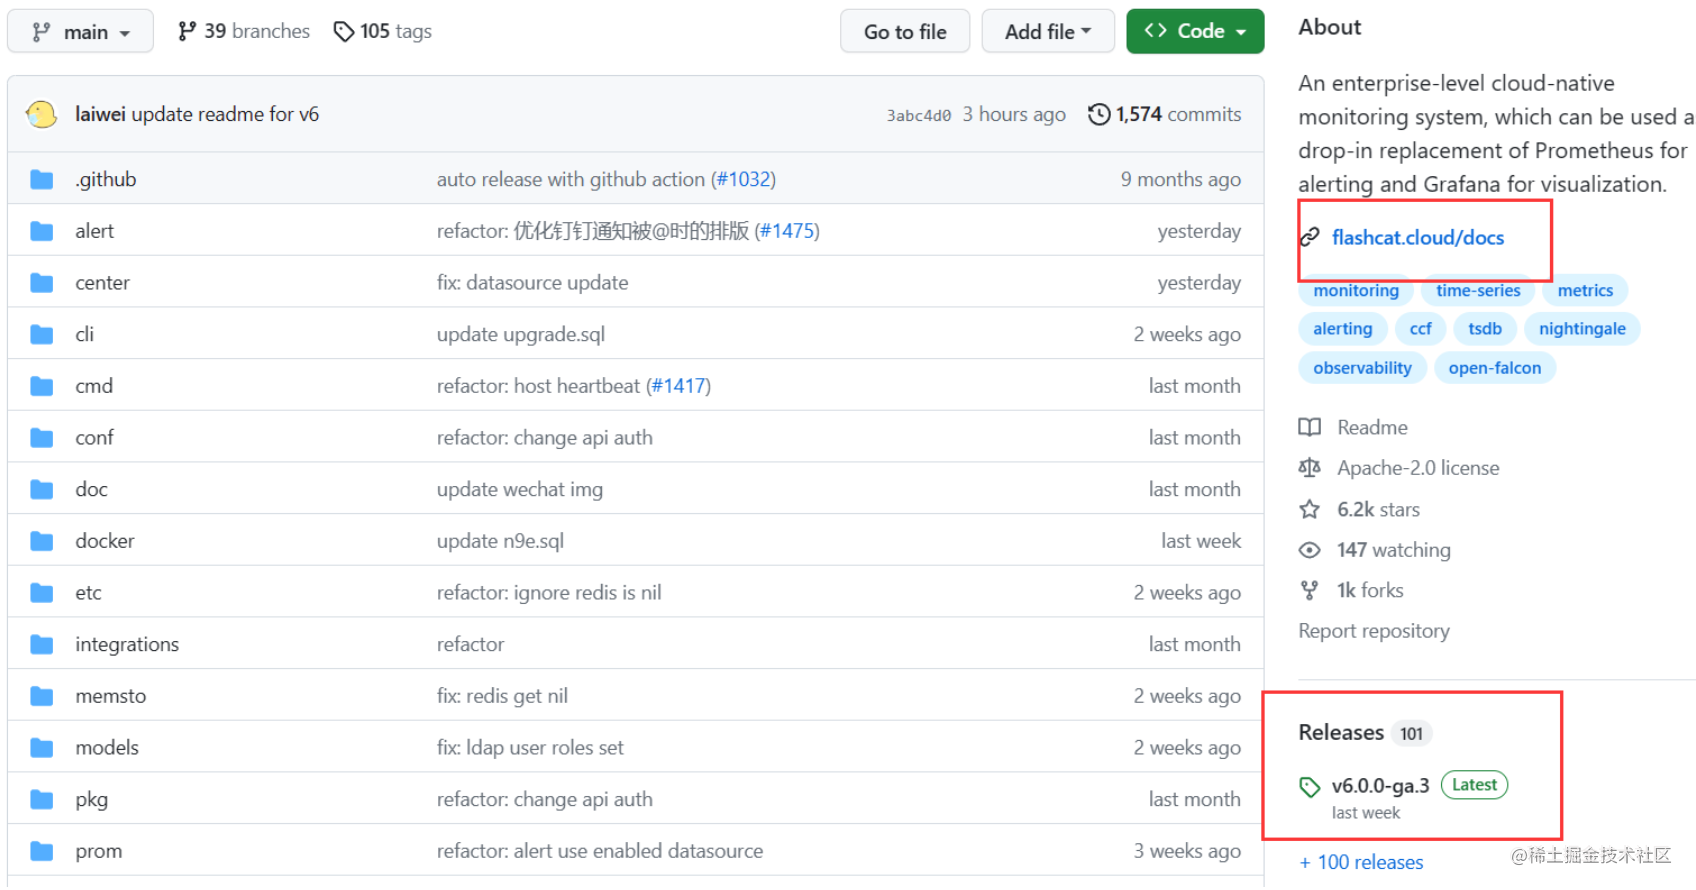Viewport: 1696px width, 890px height.
Task: Select the nightingale topic tag
Action: (x=1581, y=329)
